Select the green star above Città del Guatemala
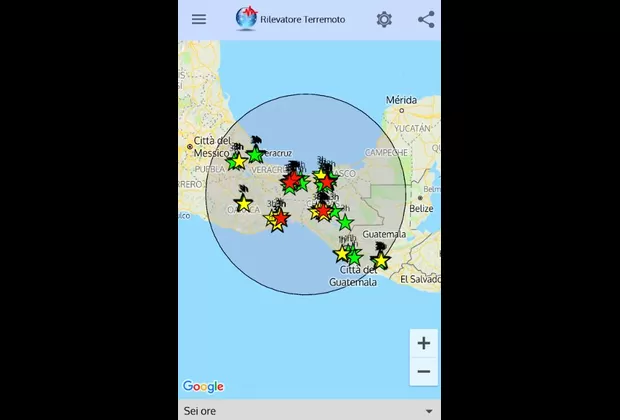The image size is (620, 420). click(x=354, y=257)
